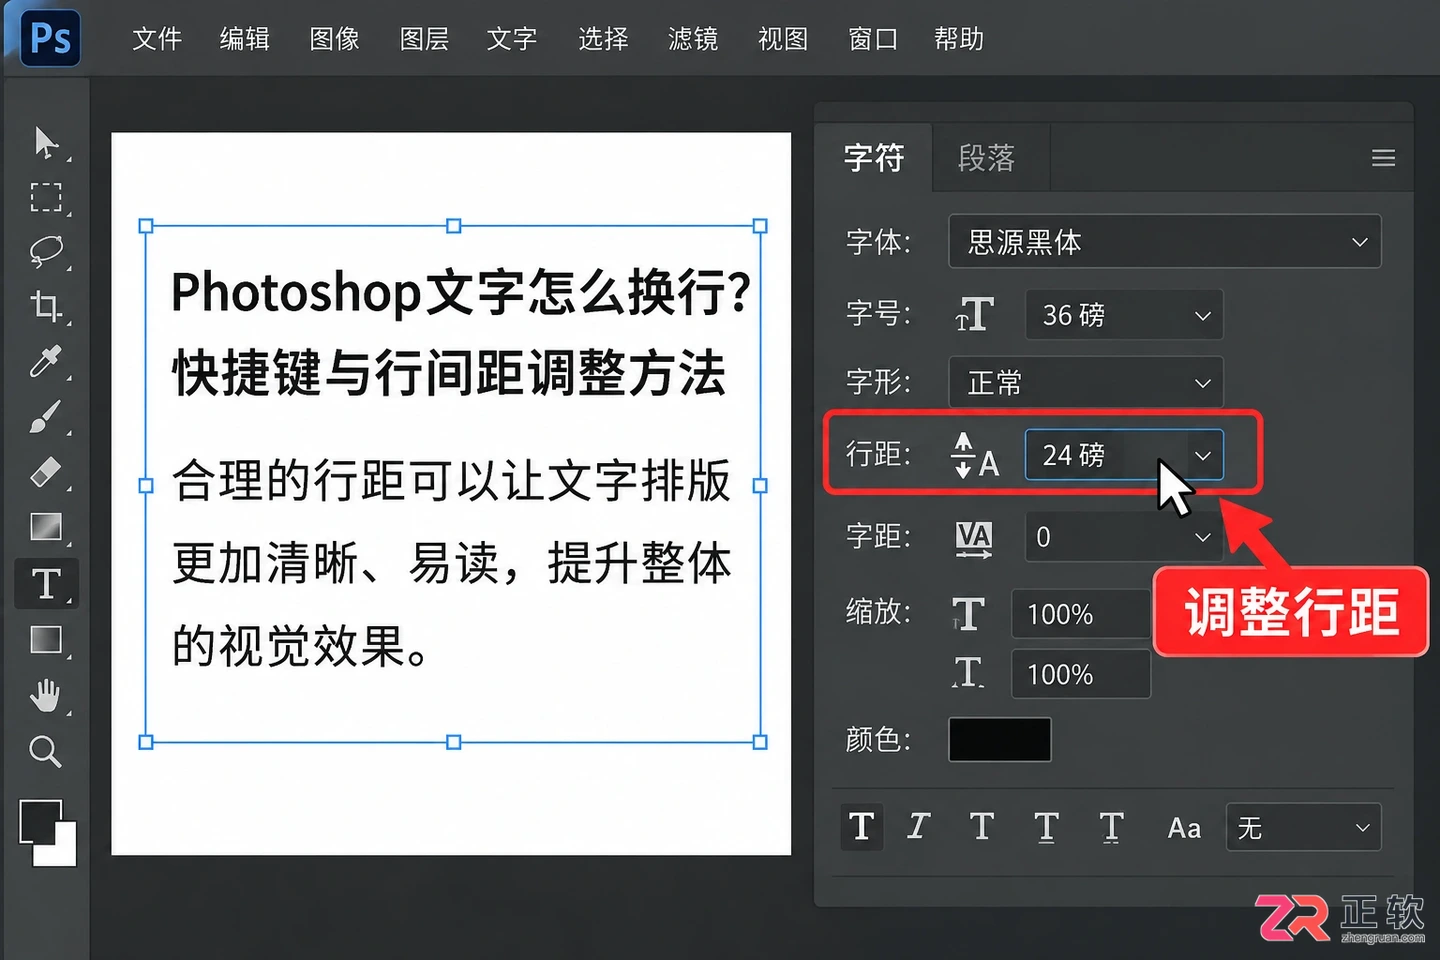Image resolution: width=1440 pixels, height=960 pixels.
Task: Select the Rectangular Marquee tool
Action: pos(45,197)
